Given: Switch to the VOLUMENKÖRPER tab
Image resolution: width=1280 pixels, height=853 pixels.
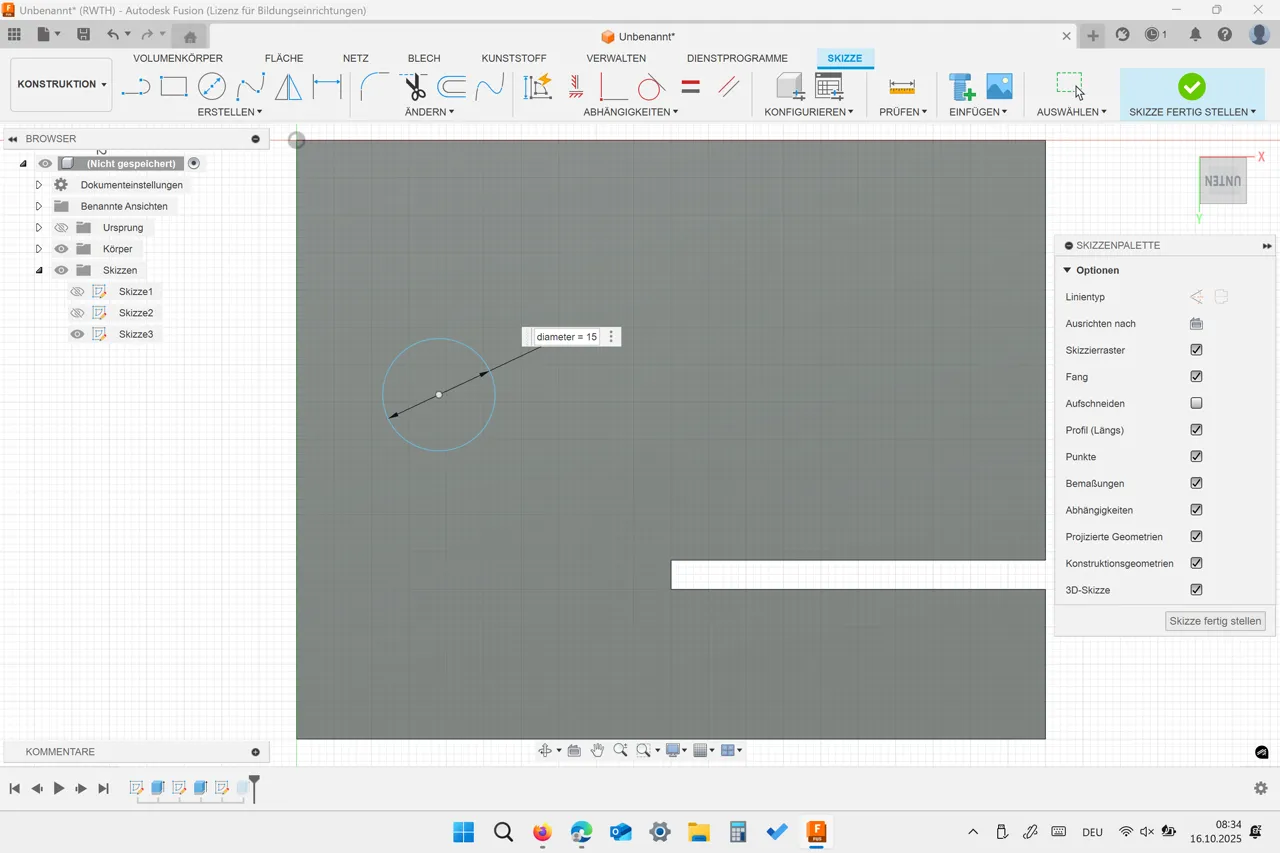Looking at the screenshot, I should coord(178,58).
